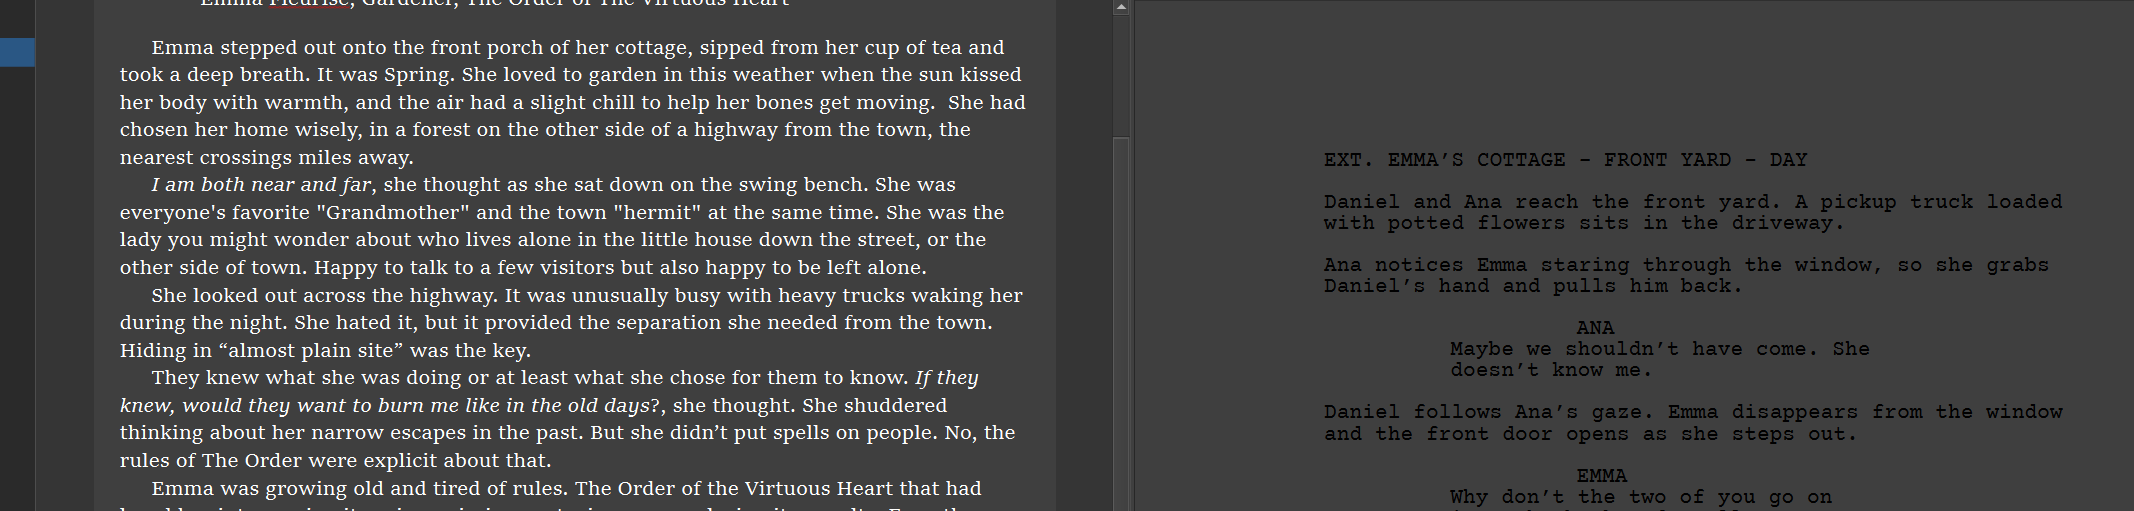Click scrollbar track above the thumb
Screen dimensions: 2134x511
coord(1121,76)
